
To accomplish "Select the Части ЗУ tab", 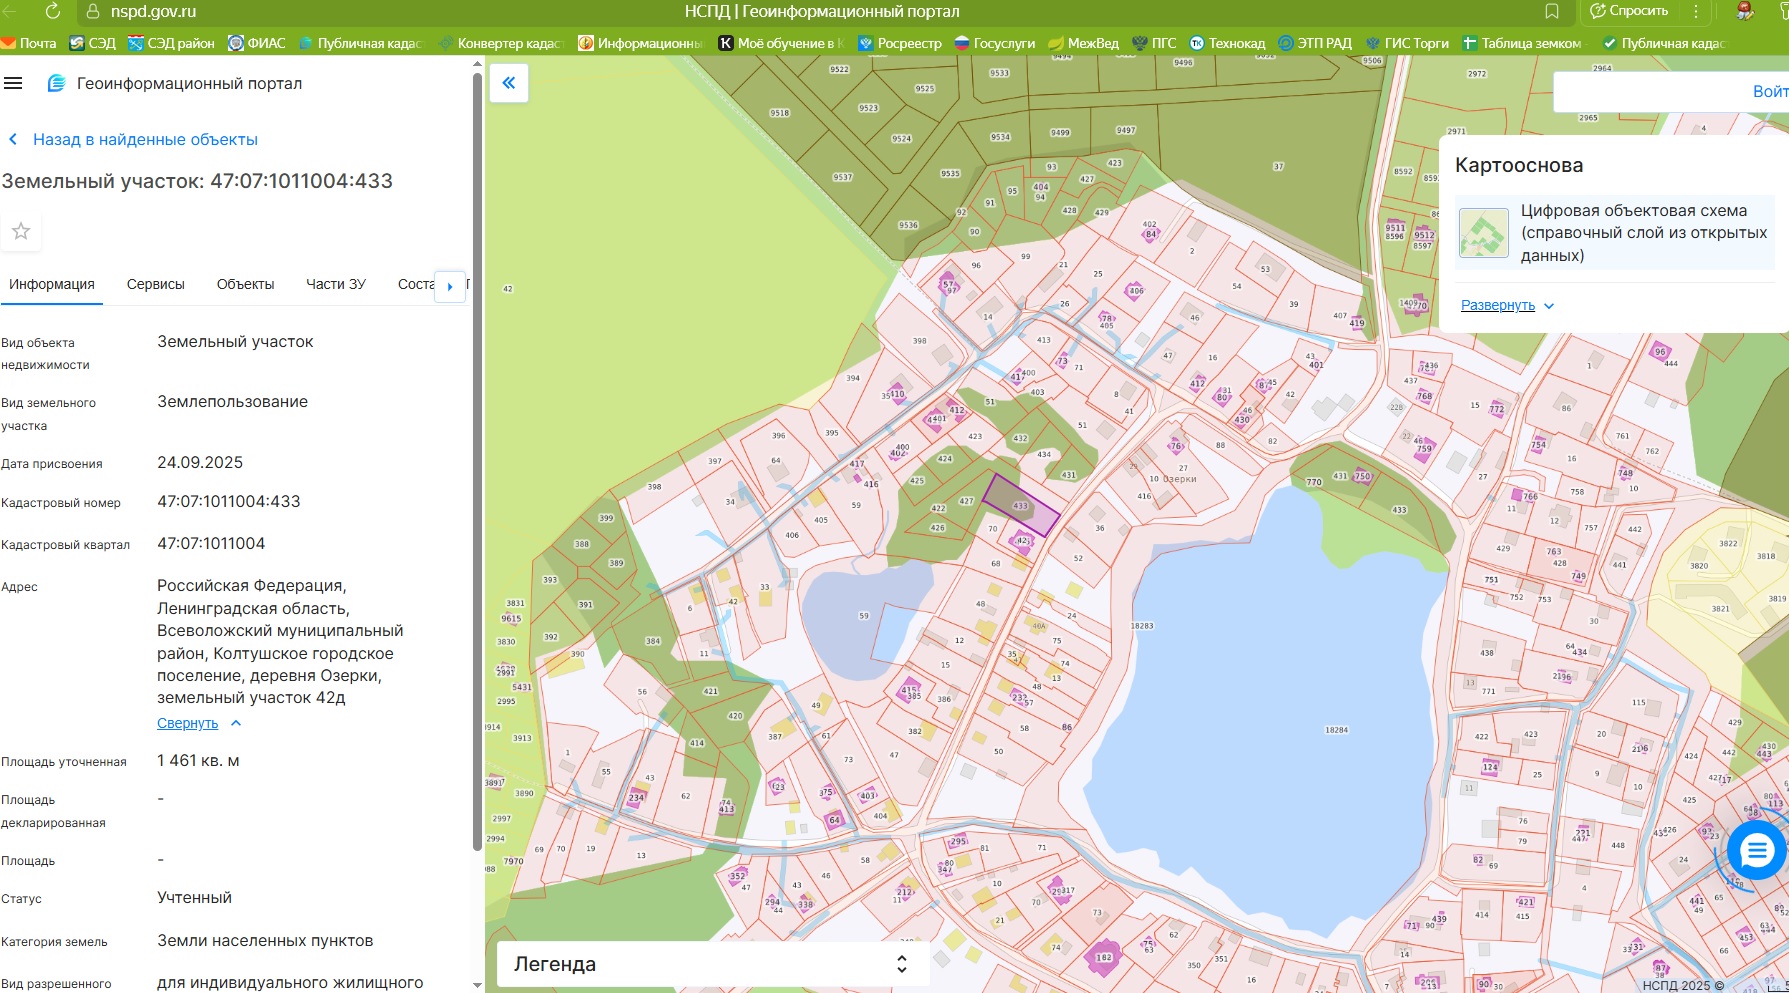I will coord(336,284).
